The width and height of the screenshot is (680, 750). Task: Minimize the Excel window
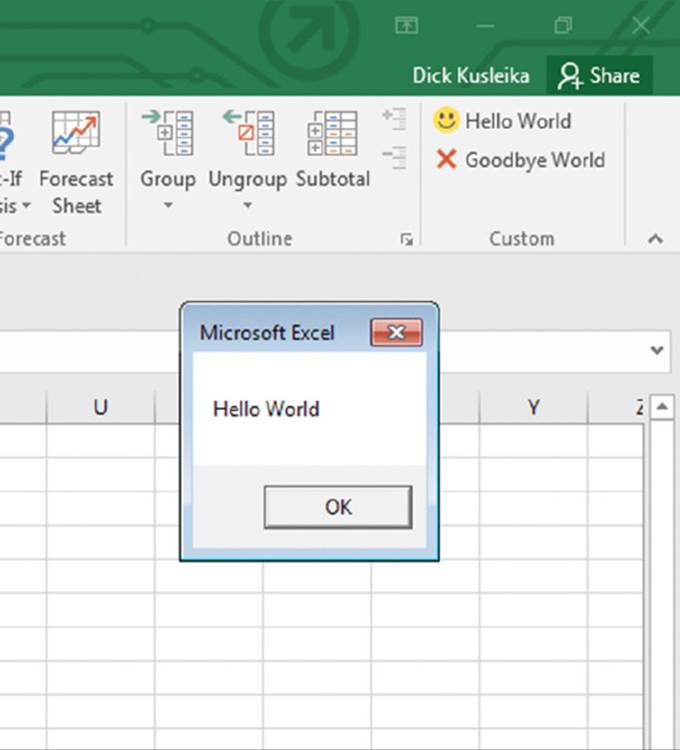(485, 25)
